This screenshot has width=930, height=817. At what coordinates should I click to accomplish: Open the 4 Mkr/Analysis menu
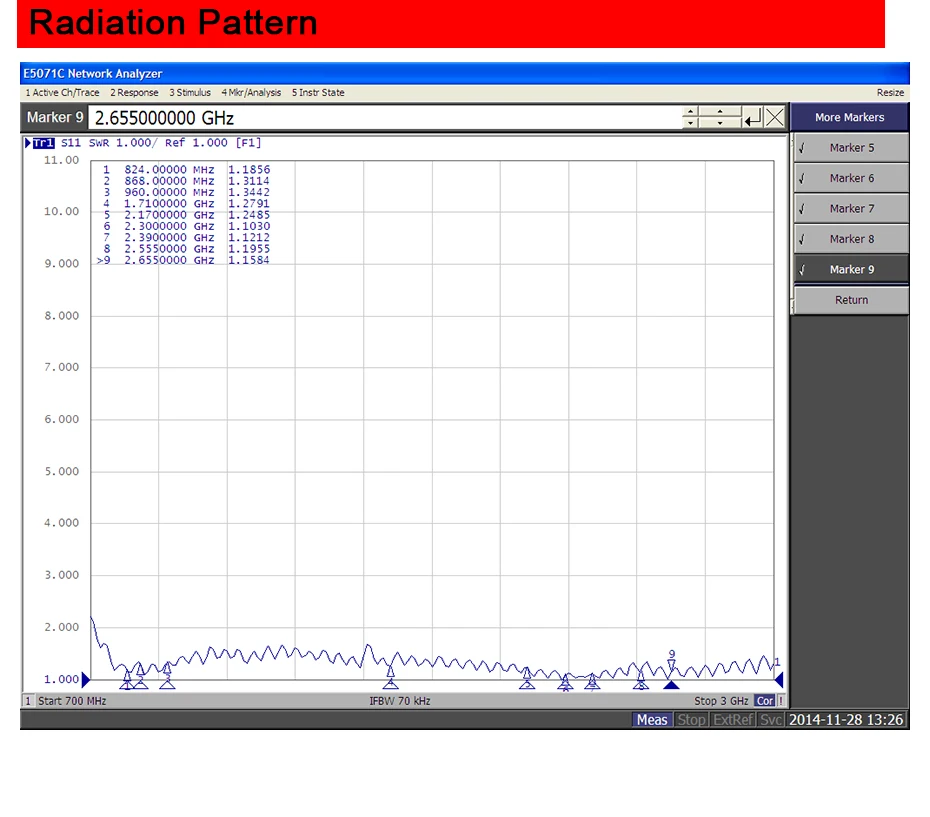point(251,93)
